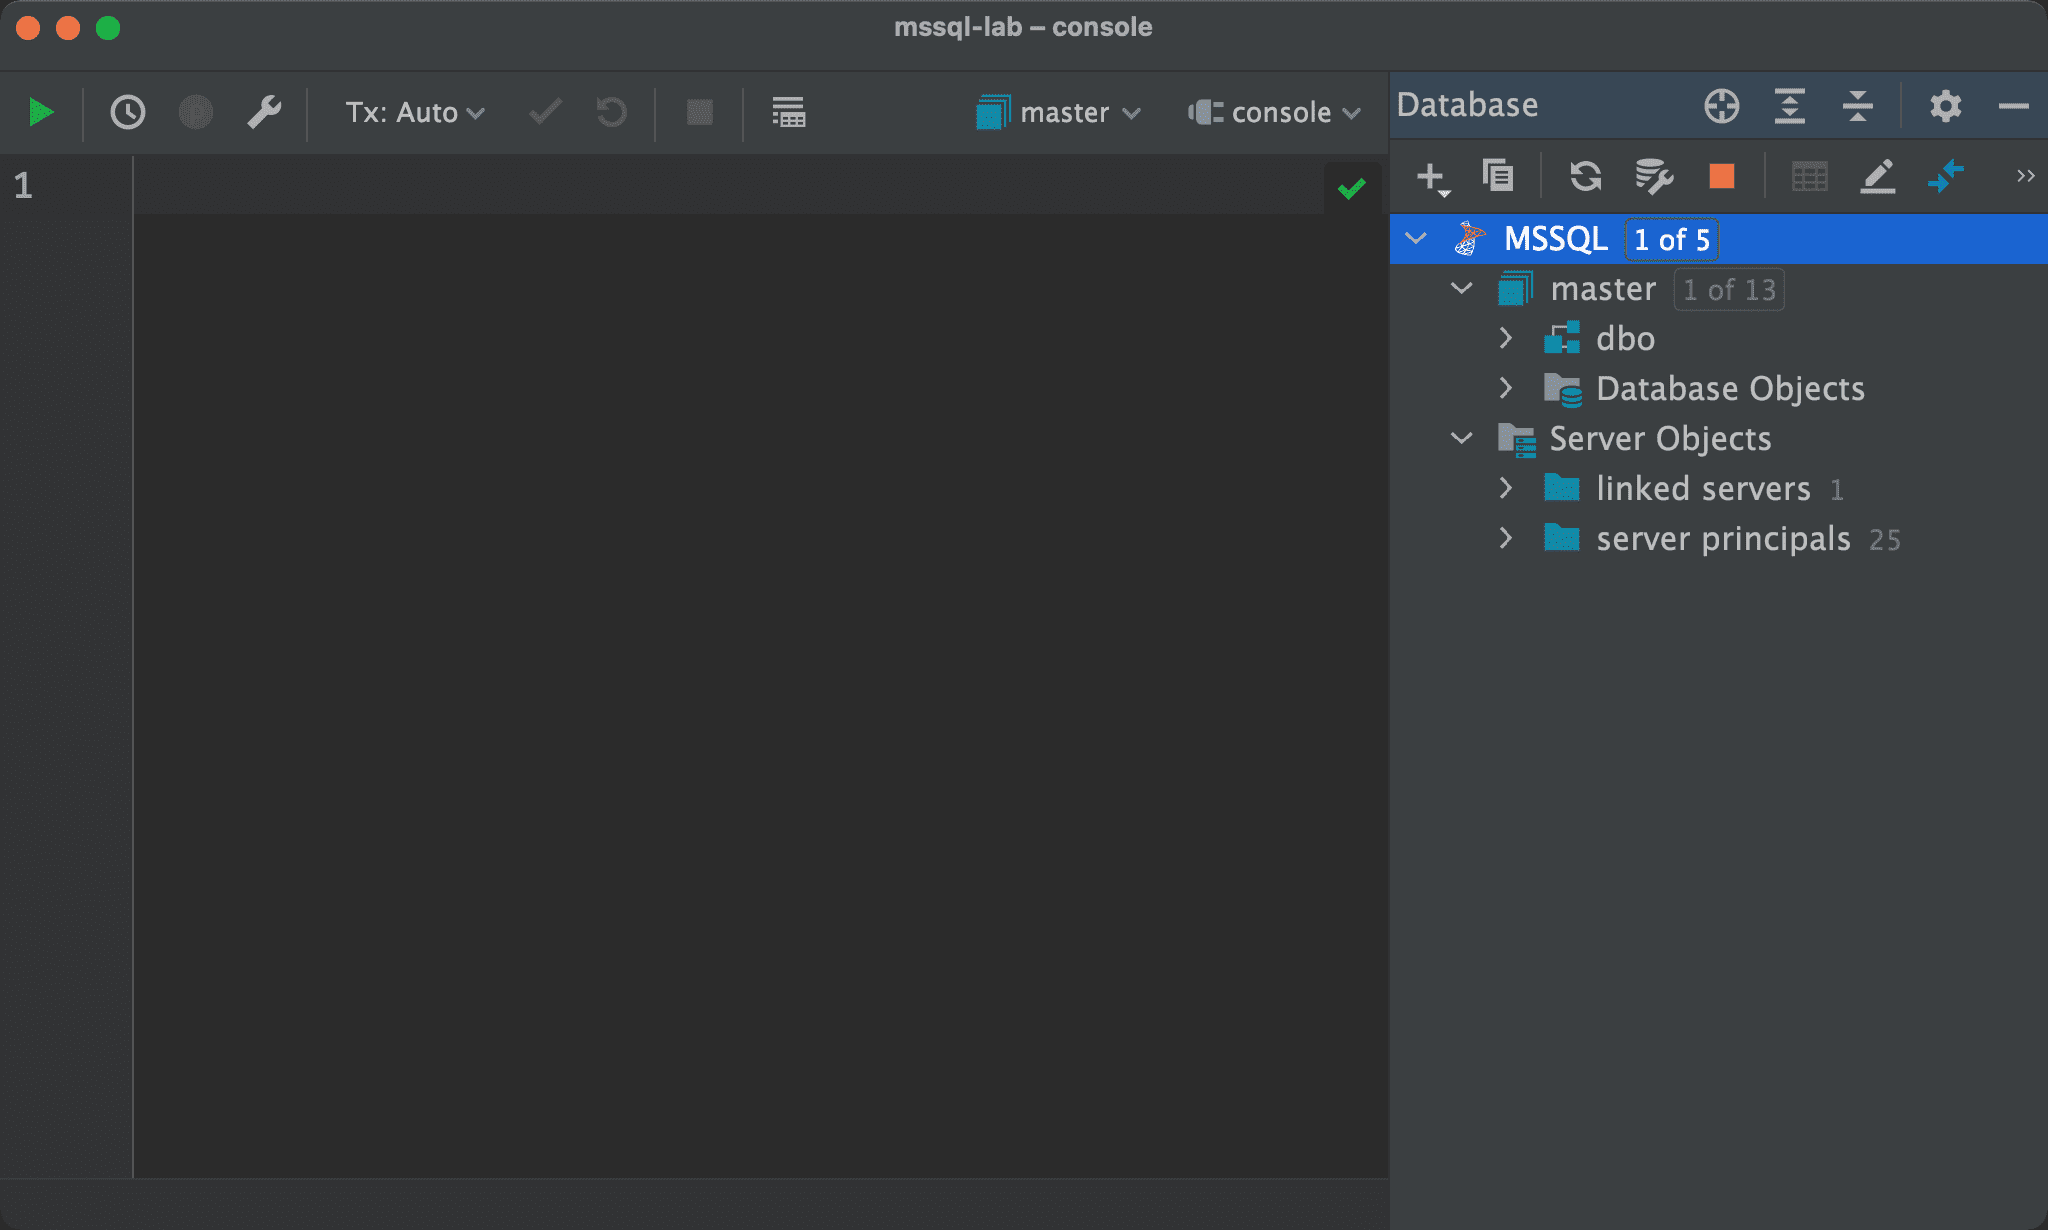The height and width of the screenshot is (1230, 2048).
Task: Click the MSSQL server icon in tree
Action: click(x=1470, y=239)
